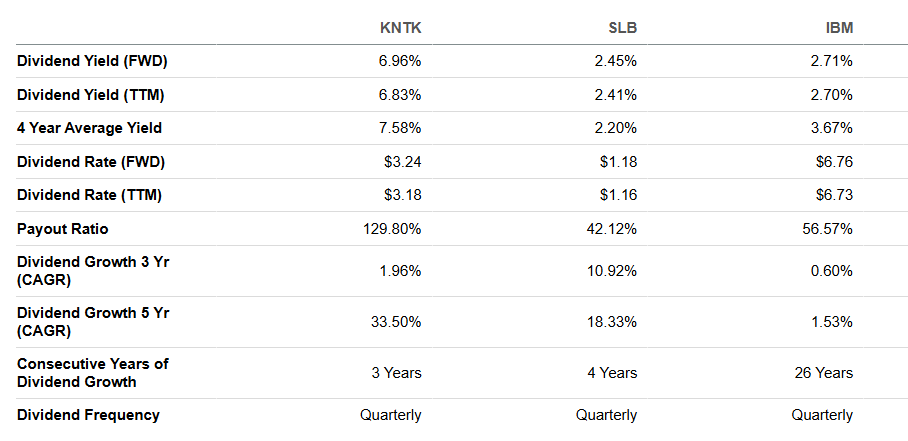
Task: Click the Dividend Rate (TTM) row label
Action: [89, 195]
